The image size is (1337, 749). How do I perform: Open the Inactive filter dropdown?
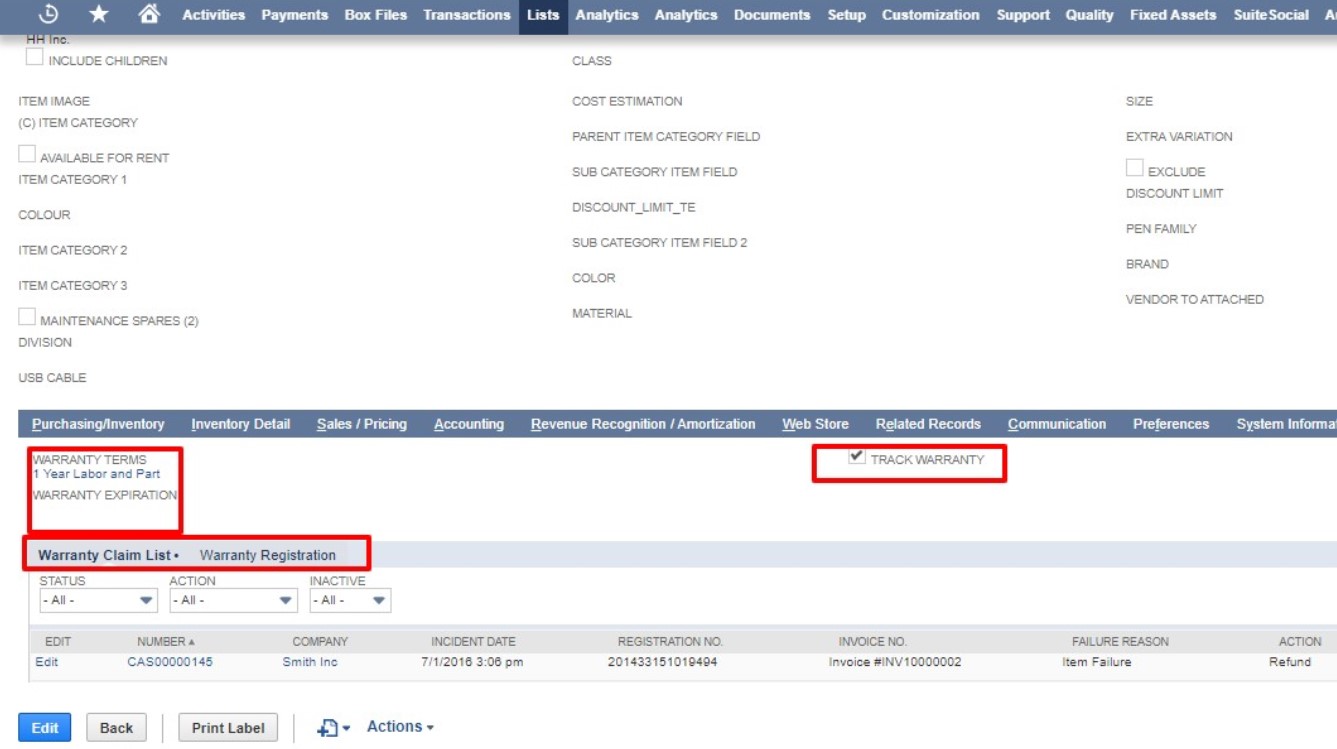click(x=350, y=601)
